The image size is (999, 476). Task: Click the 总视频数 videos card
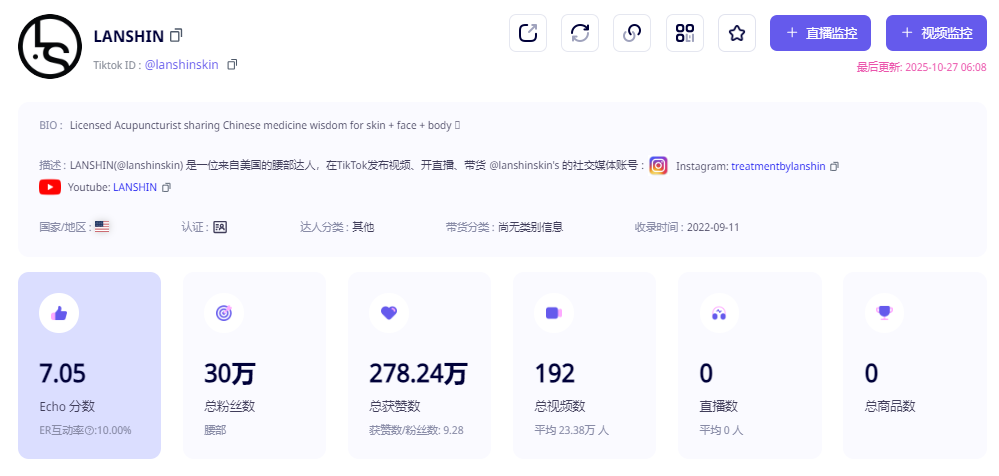[584, 365]
